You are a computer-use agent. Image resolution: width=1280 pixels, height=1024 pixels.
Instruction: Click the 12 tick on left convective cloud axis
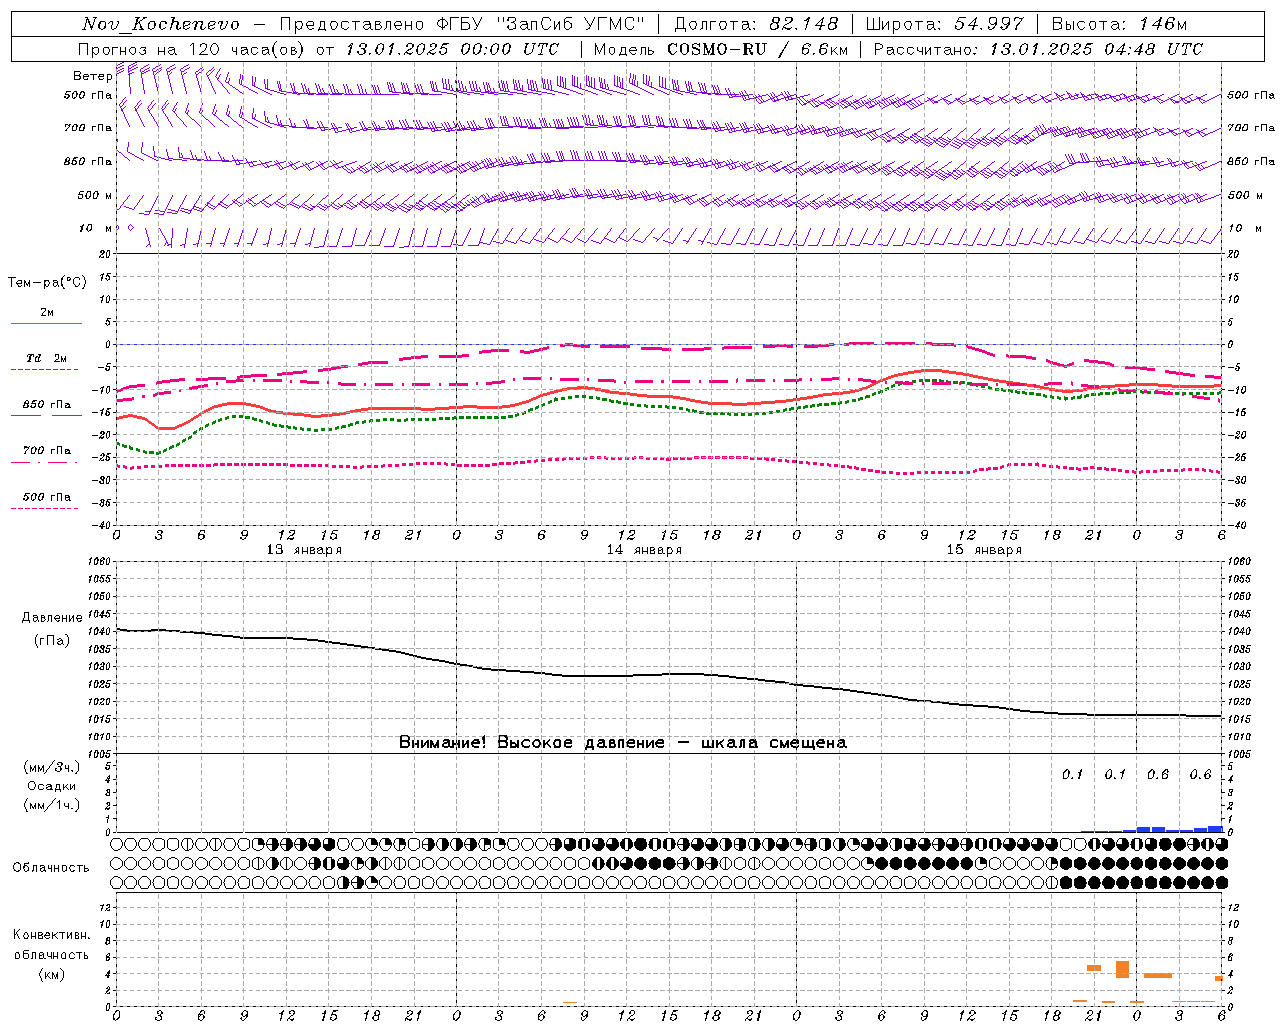point(105,908)
